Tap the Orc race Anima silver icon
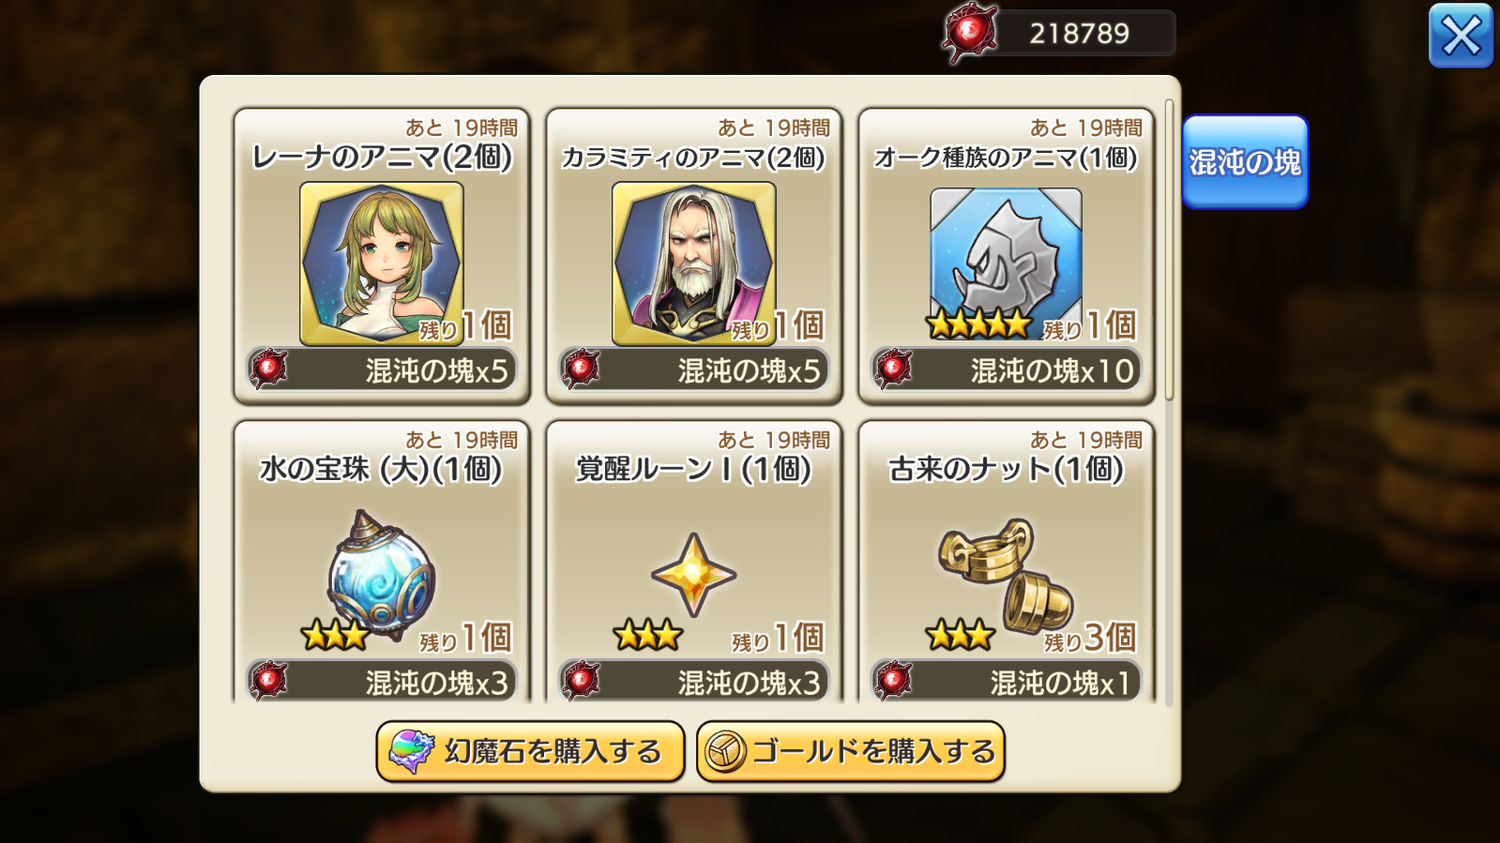Screen dimensions: 1500x843 coord(1005,260)
